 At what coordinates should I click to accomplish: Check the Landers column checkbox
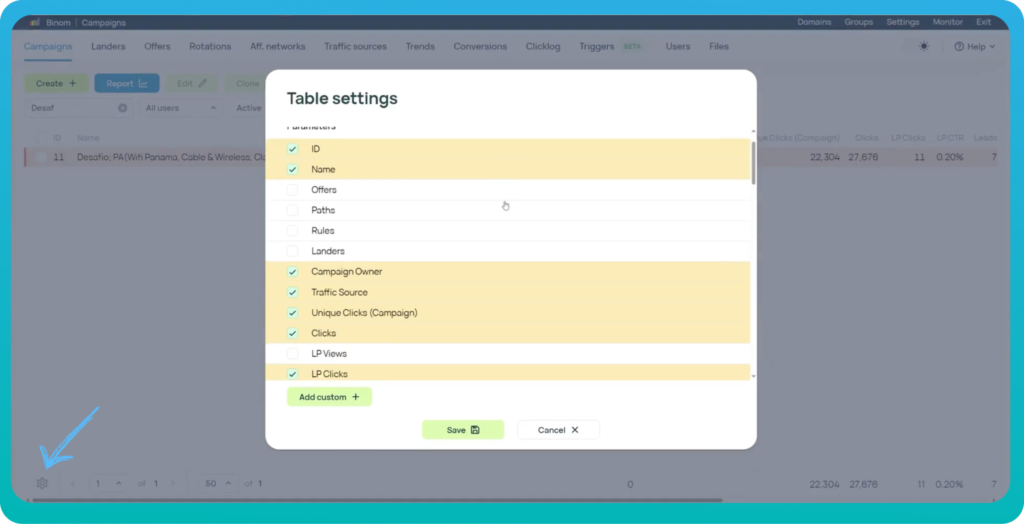pyautogui.click(x=293, y=251)
